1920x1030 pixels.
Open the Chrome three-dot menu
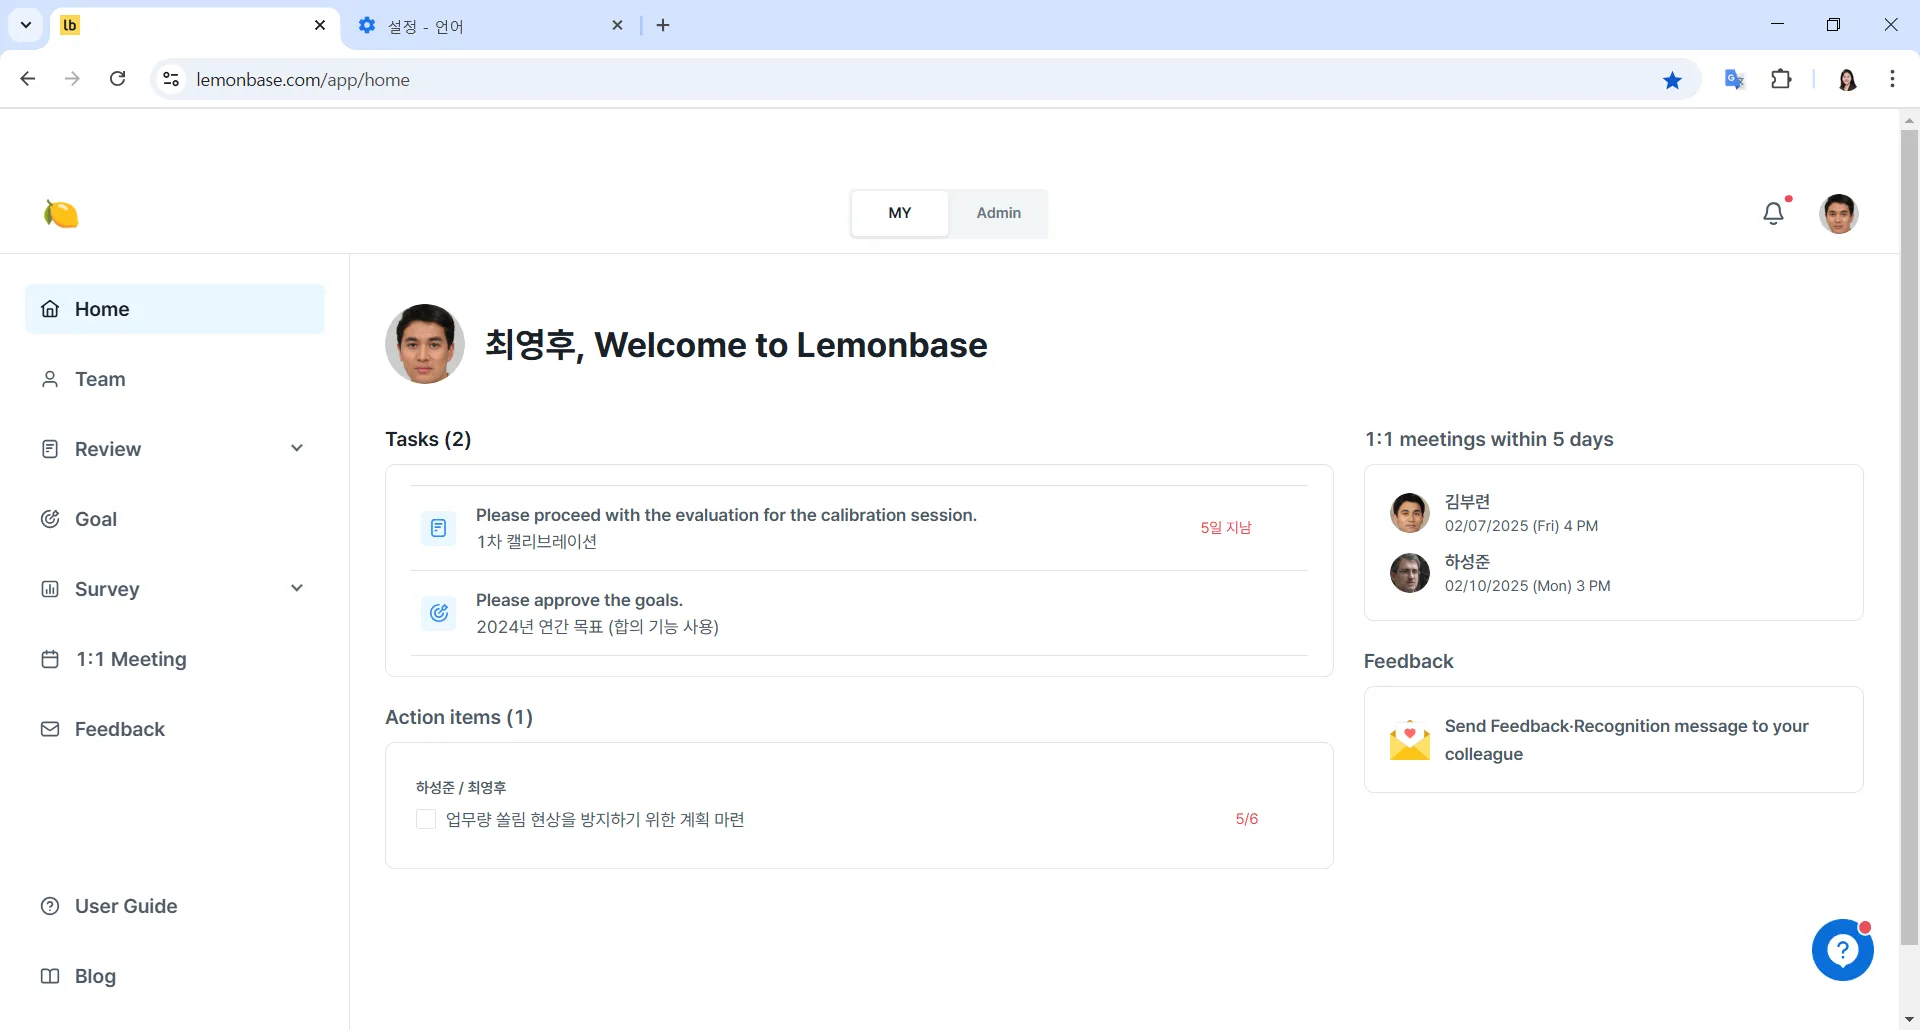tap(1892, 79)
